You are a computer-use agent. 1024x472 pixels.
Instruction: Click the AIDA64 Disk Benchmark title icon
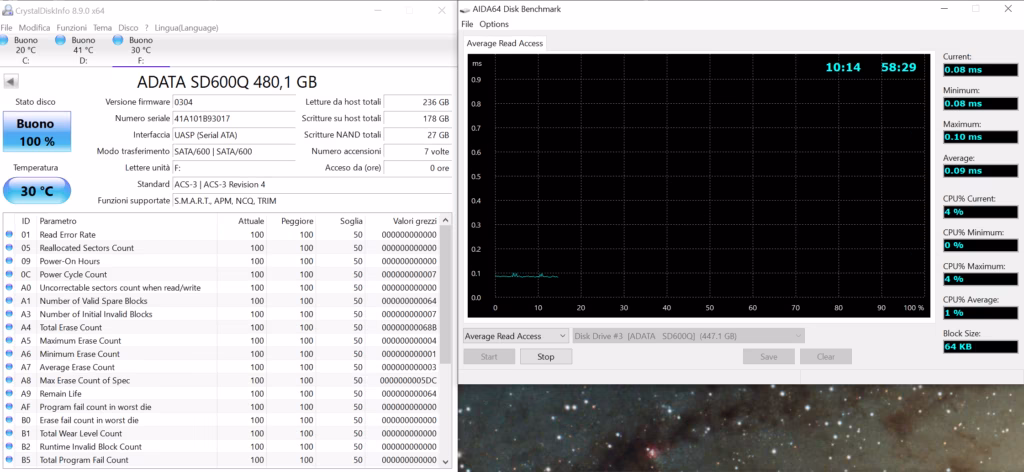(x=466, y=9)
